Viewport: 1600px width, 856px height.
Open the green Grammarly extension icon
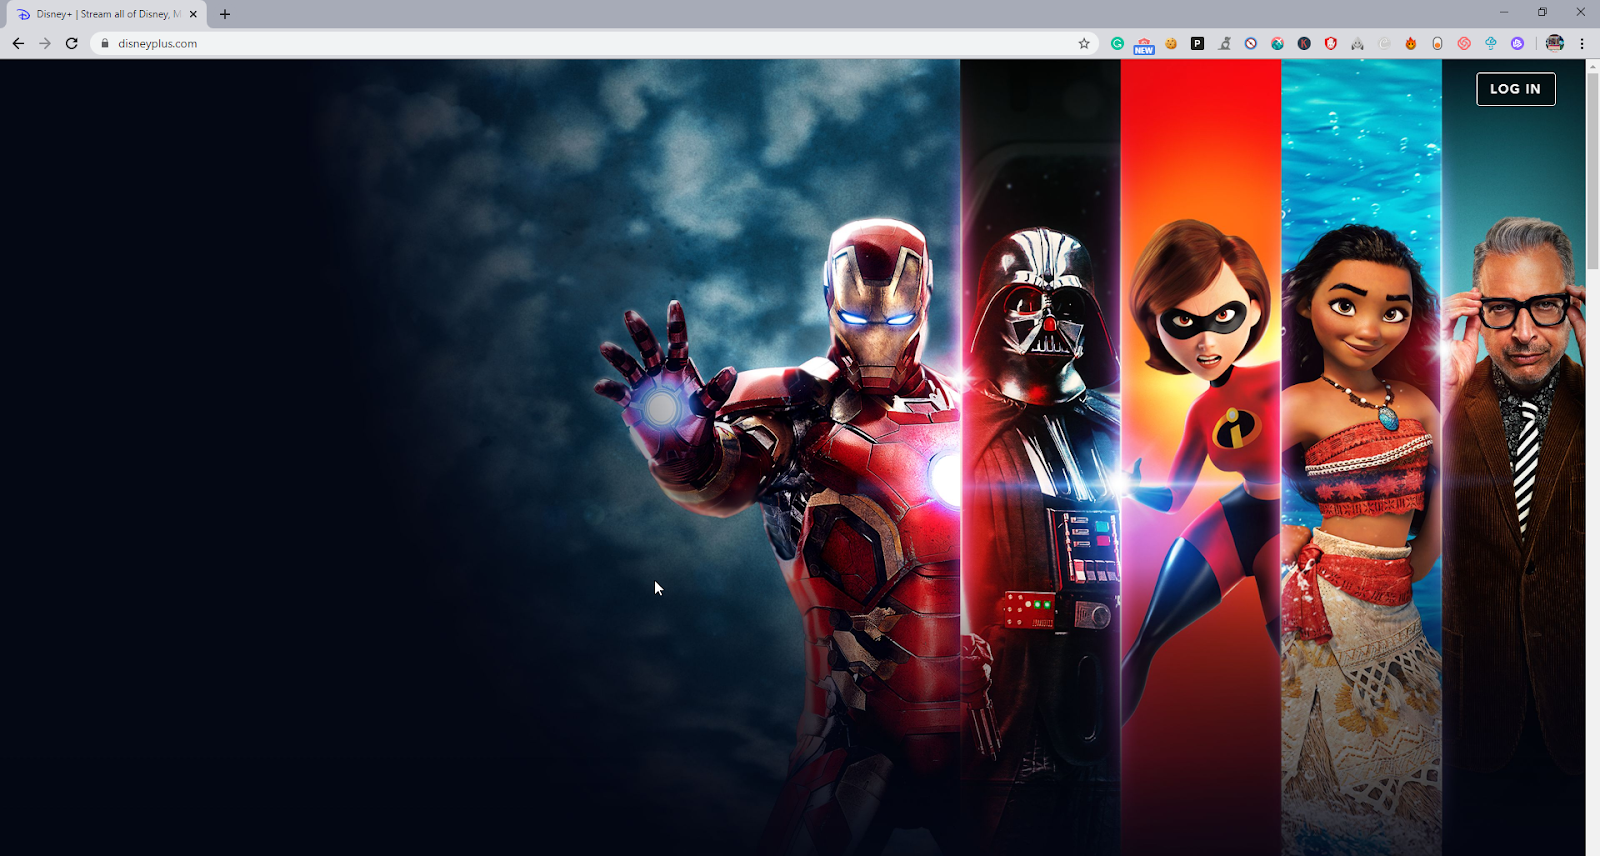click(1118, 43)
